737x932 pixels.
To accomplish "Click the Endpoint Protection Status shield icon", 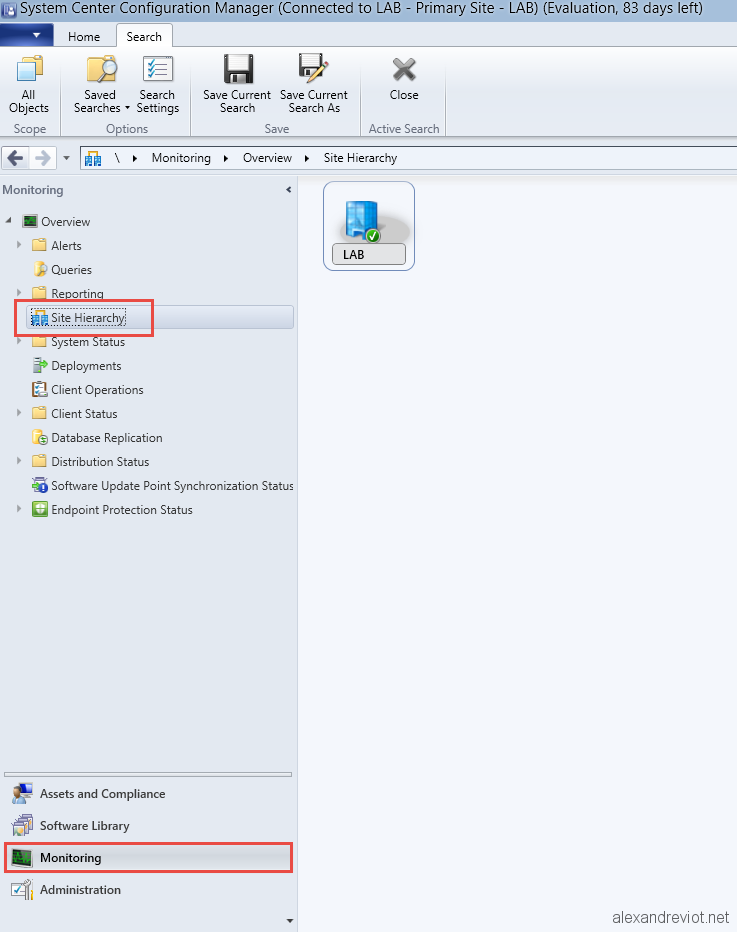I will (x=40, y=509).
